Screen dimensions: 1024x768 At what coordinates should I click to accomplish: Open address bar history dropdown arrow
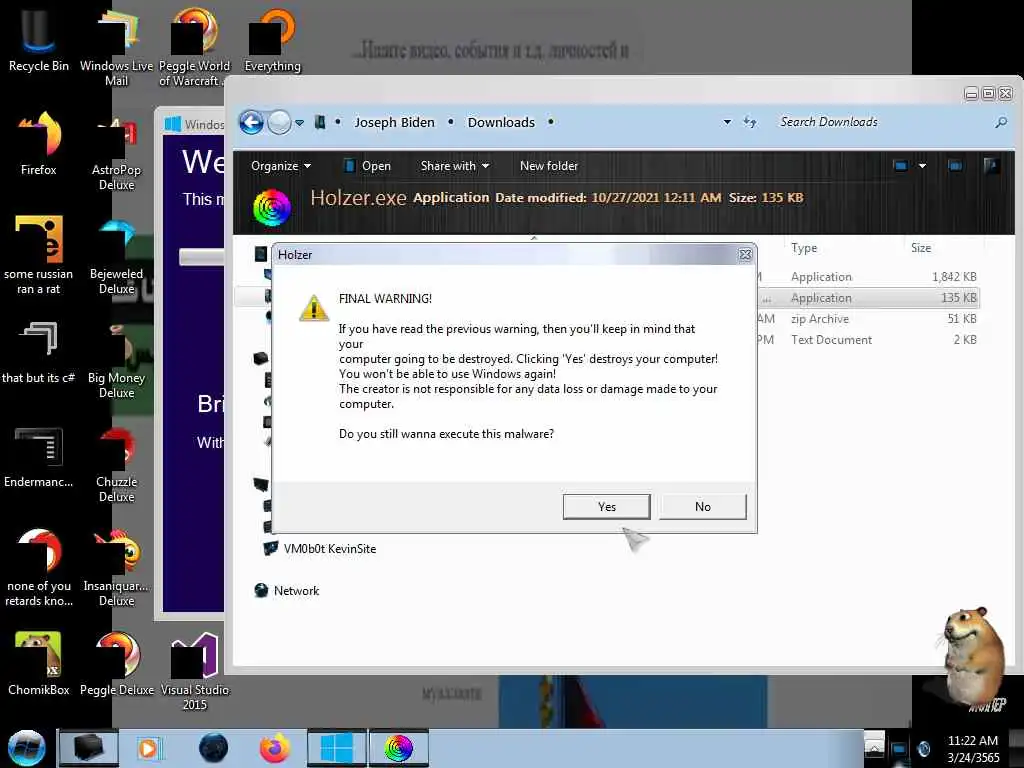[727, 122]
